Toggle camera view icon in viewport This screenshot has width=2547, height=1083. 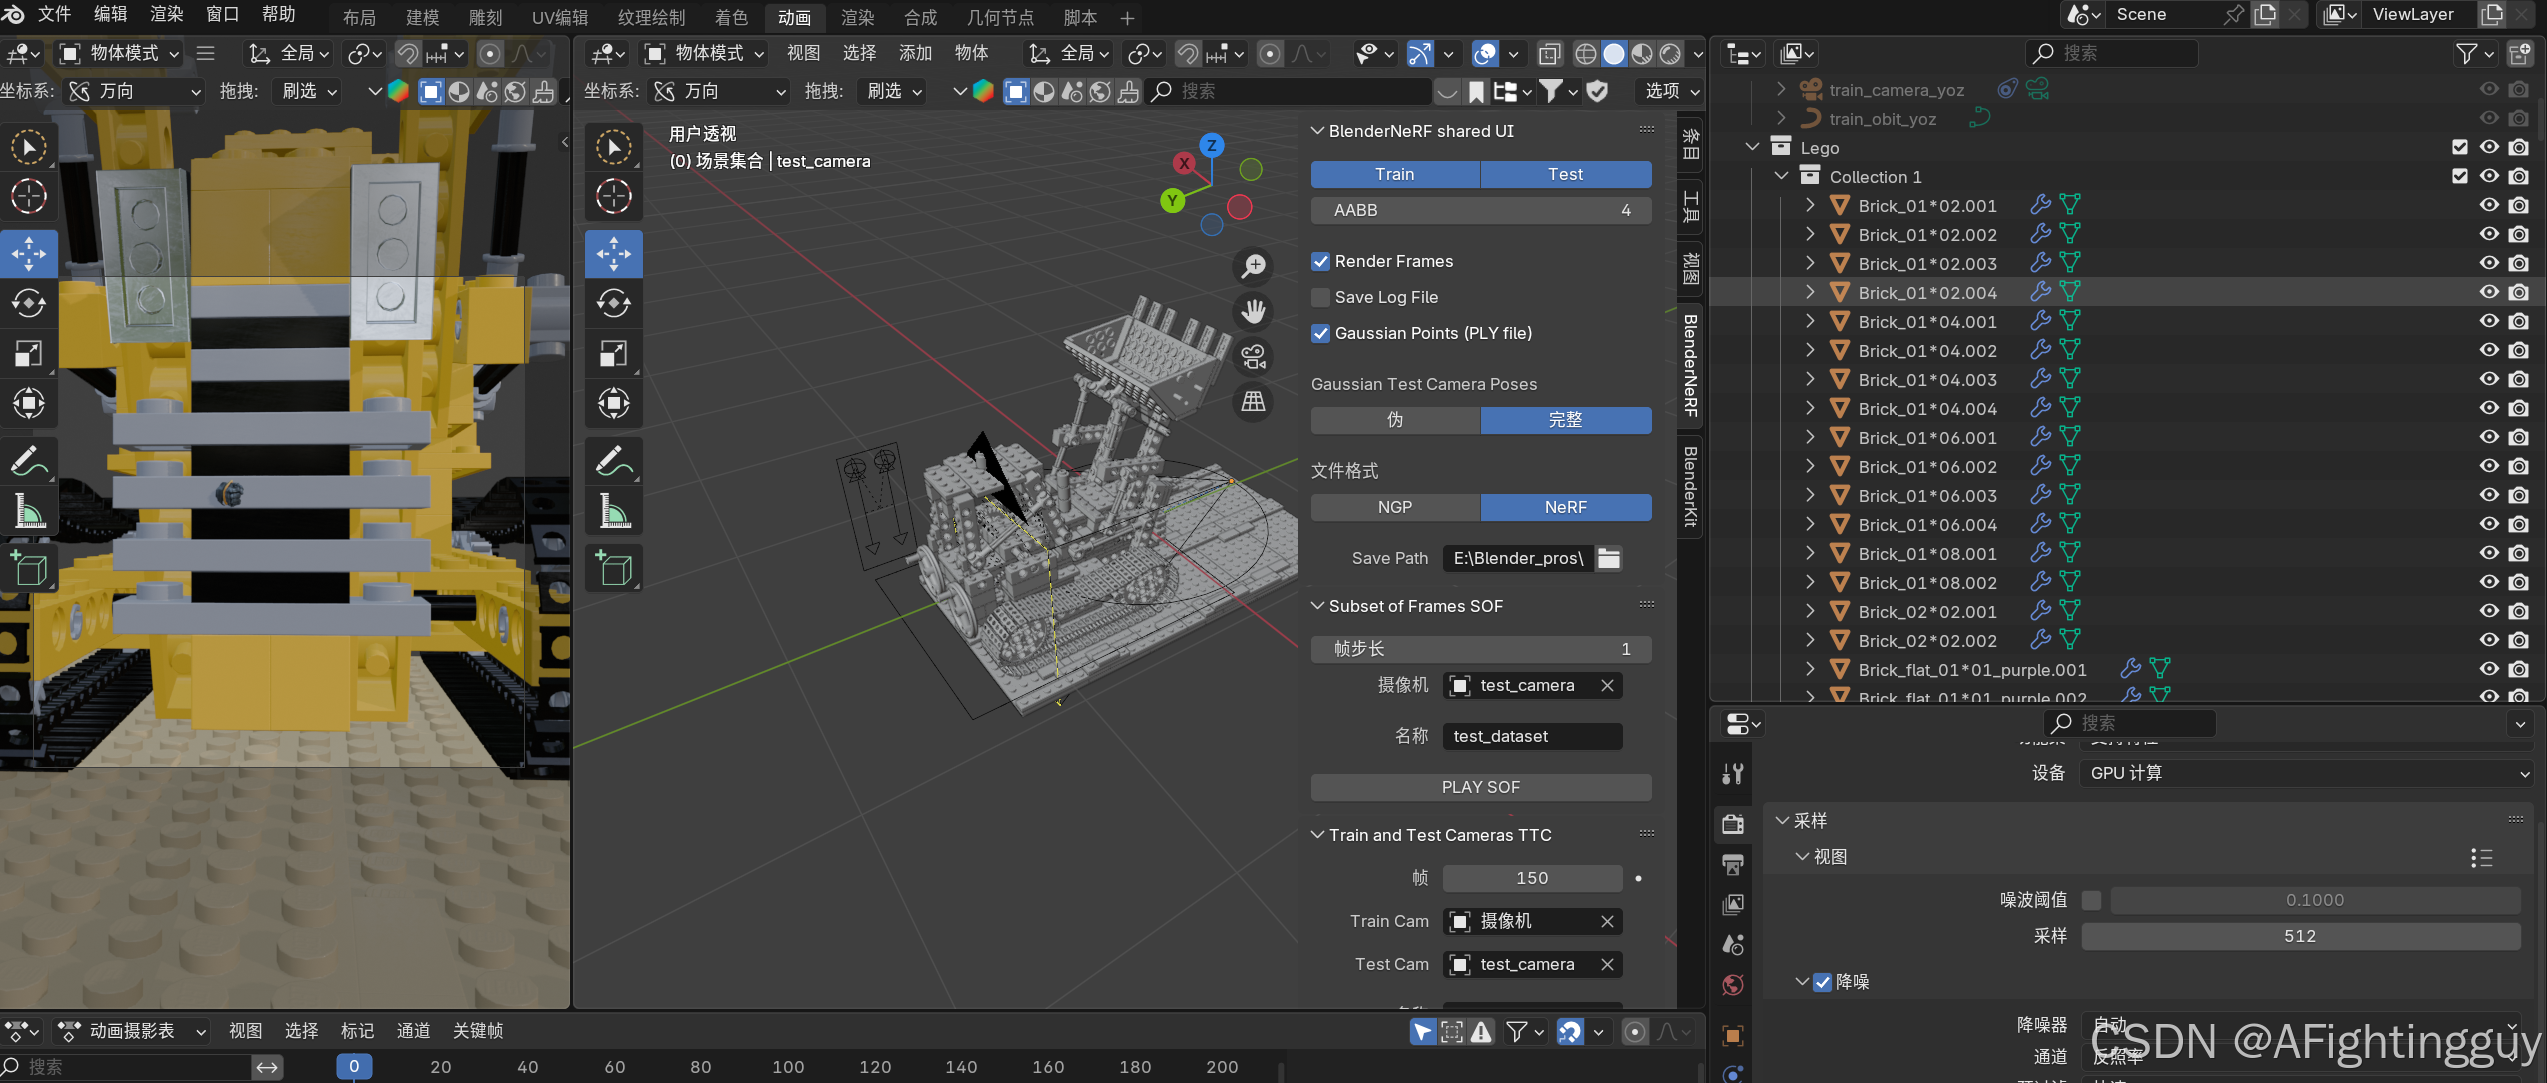pos(1253,357)
